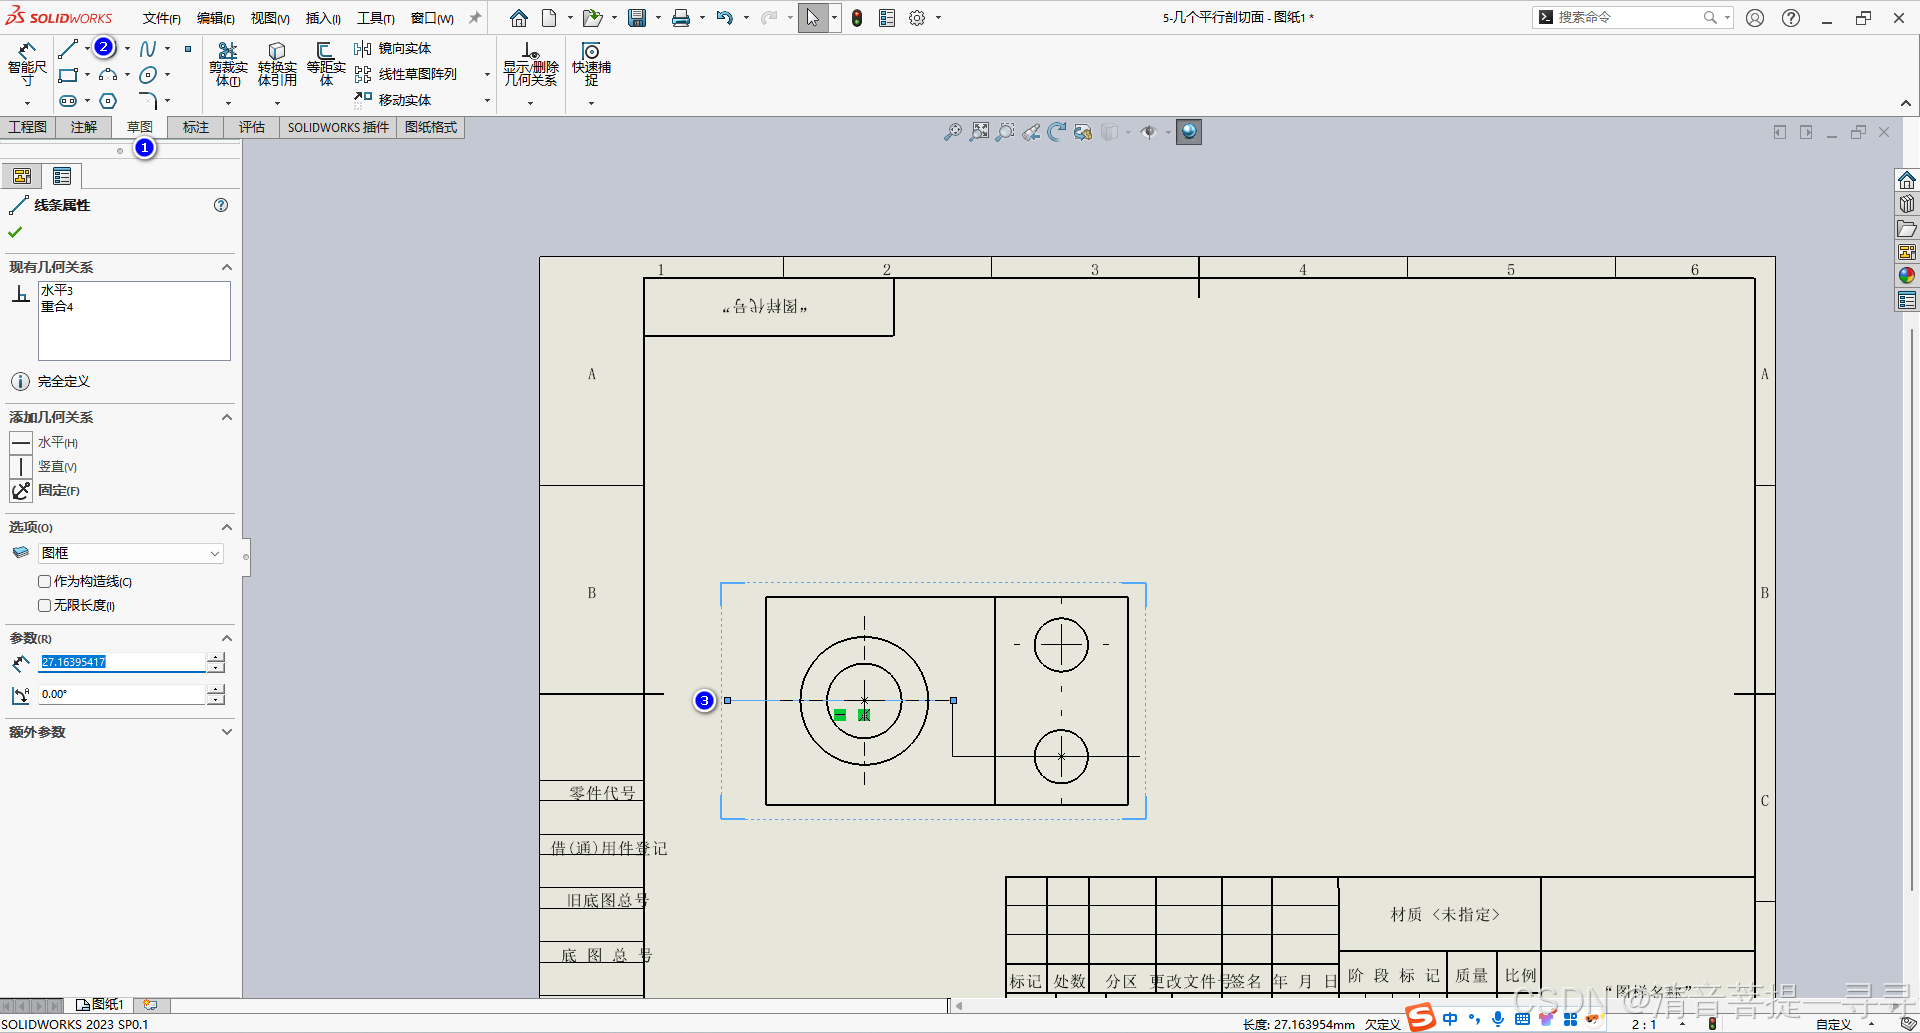1920x1033 pixels.
Task: Click Display/Delete Relations (显示/删除几何关系)
Action: point(530,65)
